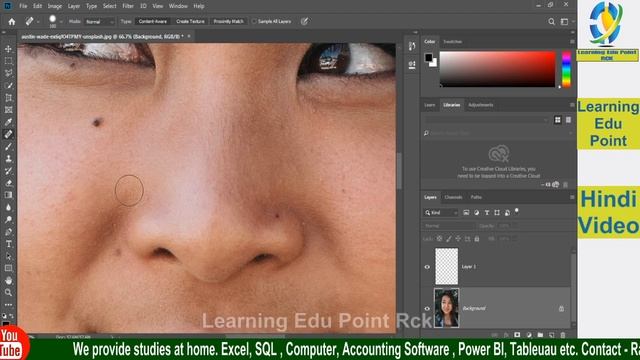640x360 pixels.
Task: Click the pressure-for-size pen icon
Action: click(x=304, y=22)
